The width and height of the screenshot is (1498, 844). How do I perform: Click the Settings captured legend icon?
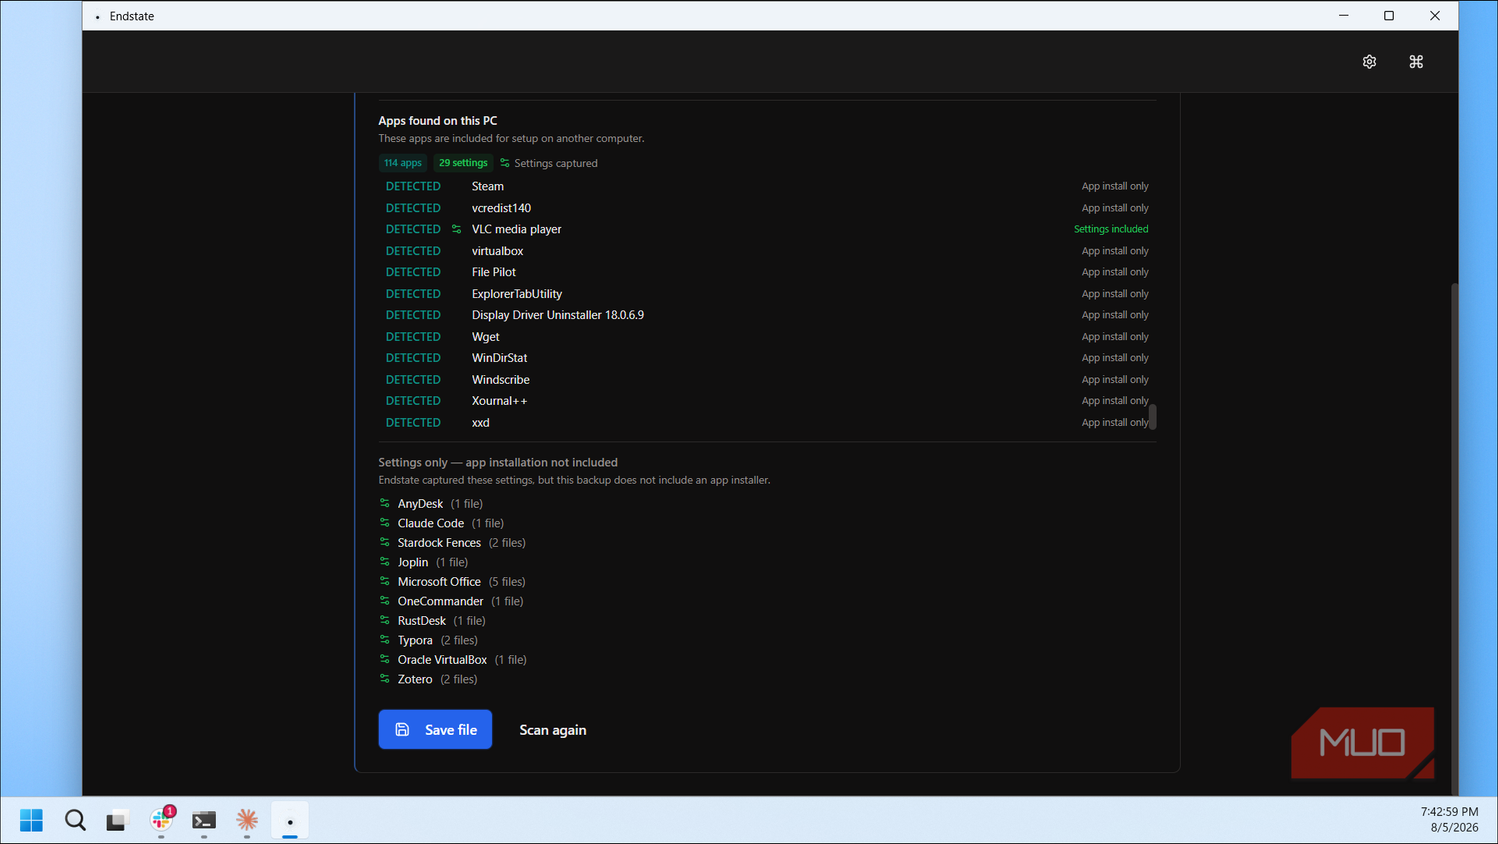tap(505, 163)
